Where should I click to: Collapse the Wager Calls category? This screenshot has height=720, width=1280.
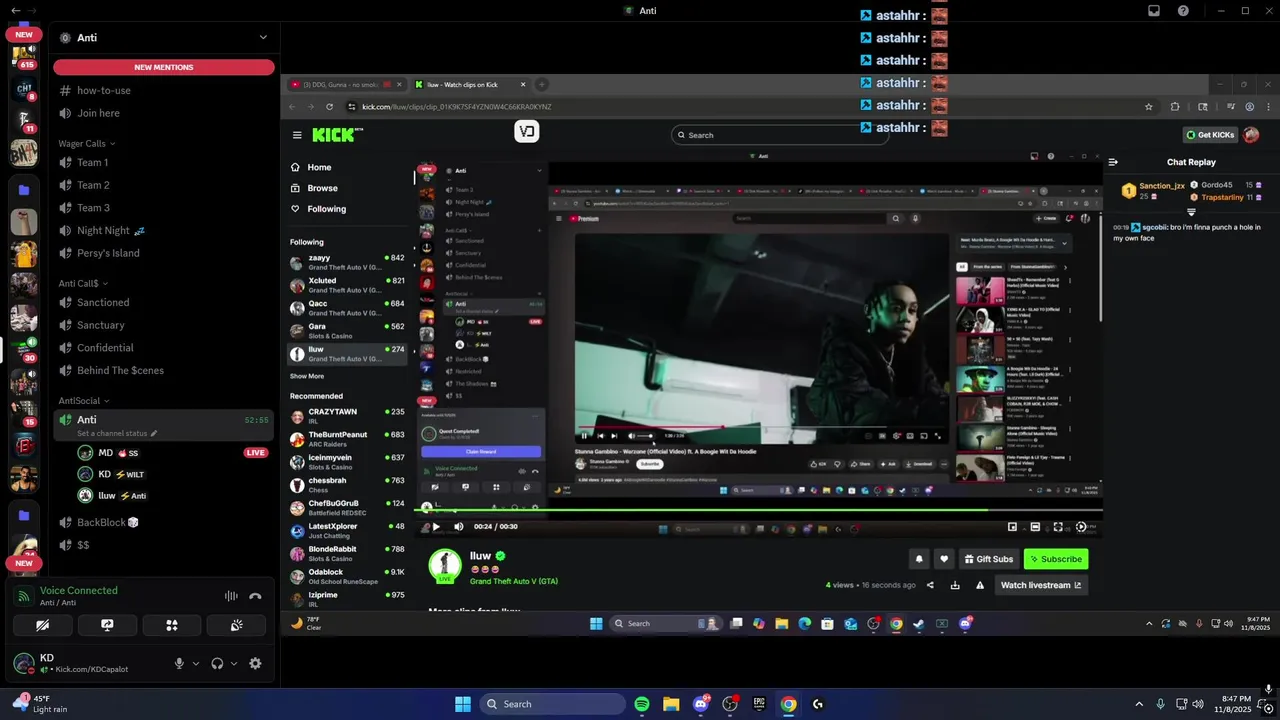(x=86, y=143)
